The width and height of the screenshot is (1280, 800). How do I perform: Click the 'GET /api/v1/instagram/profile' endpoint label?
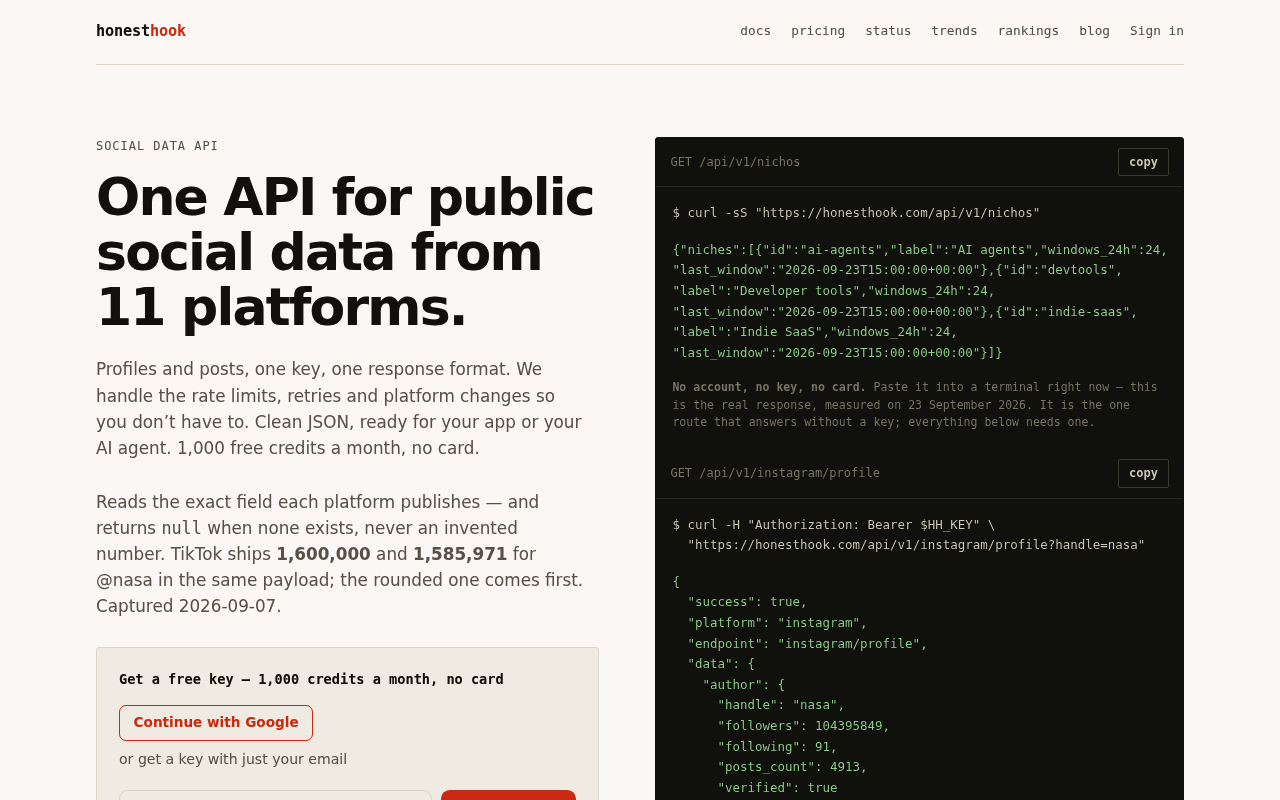775,473
